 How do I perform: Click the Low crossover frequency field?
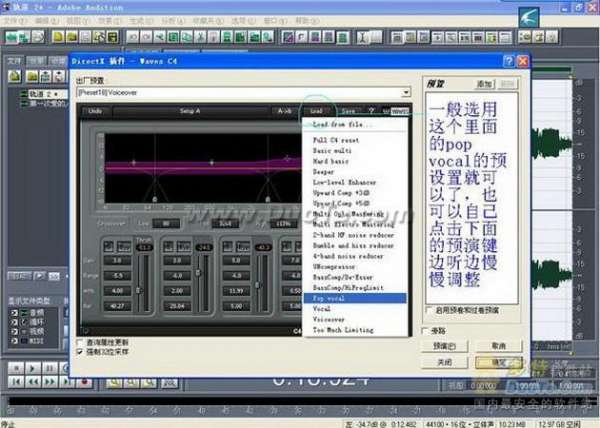tap(166, 223)
